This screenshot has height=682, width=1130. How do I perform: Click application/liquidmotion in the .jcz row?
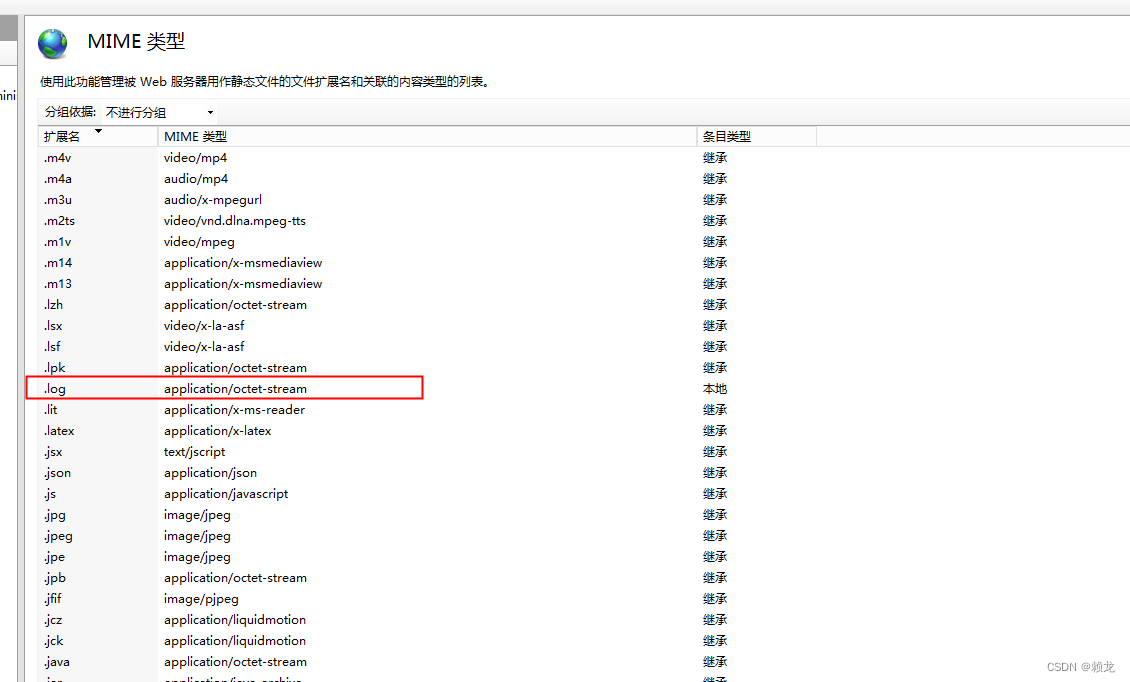click(235, 620)
